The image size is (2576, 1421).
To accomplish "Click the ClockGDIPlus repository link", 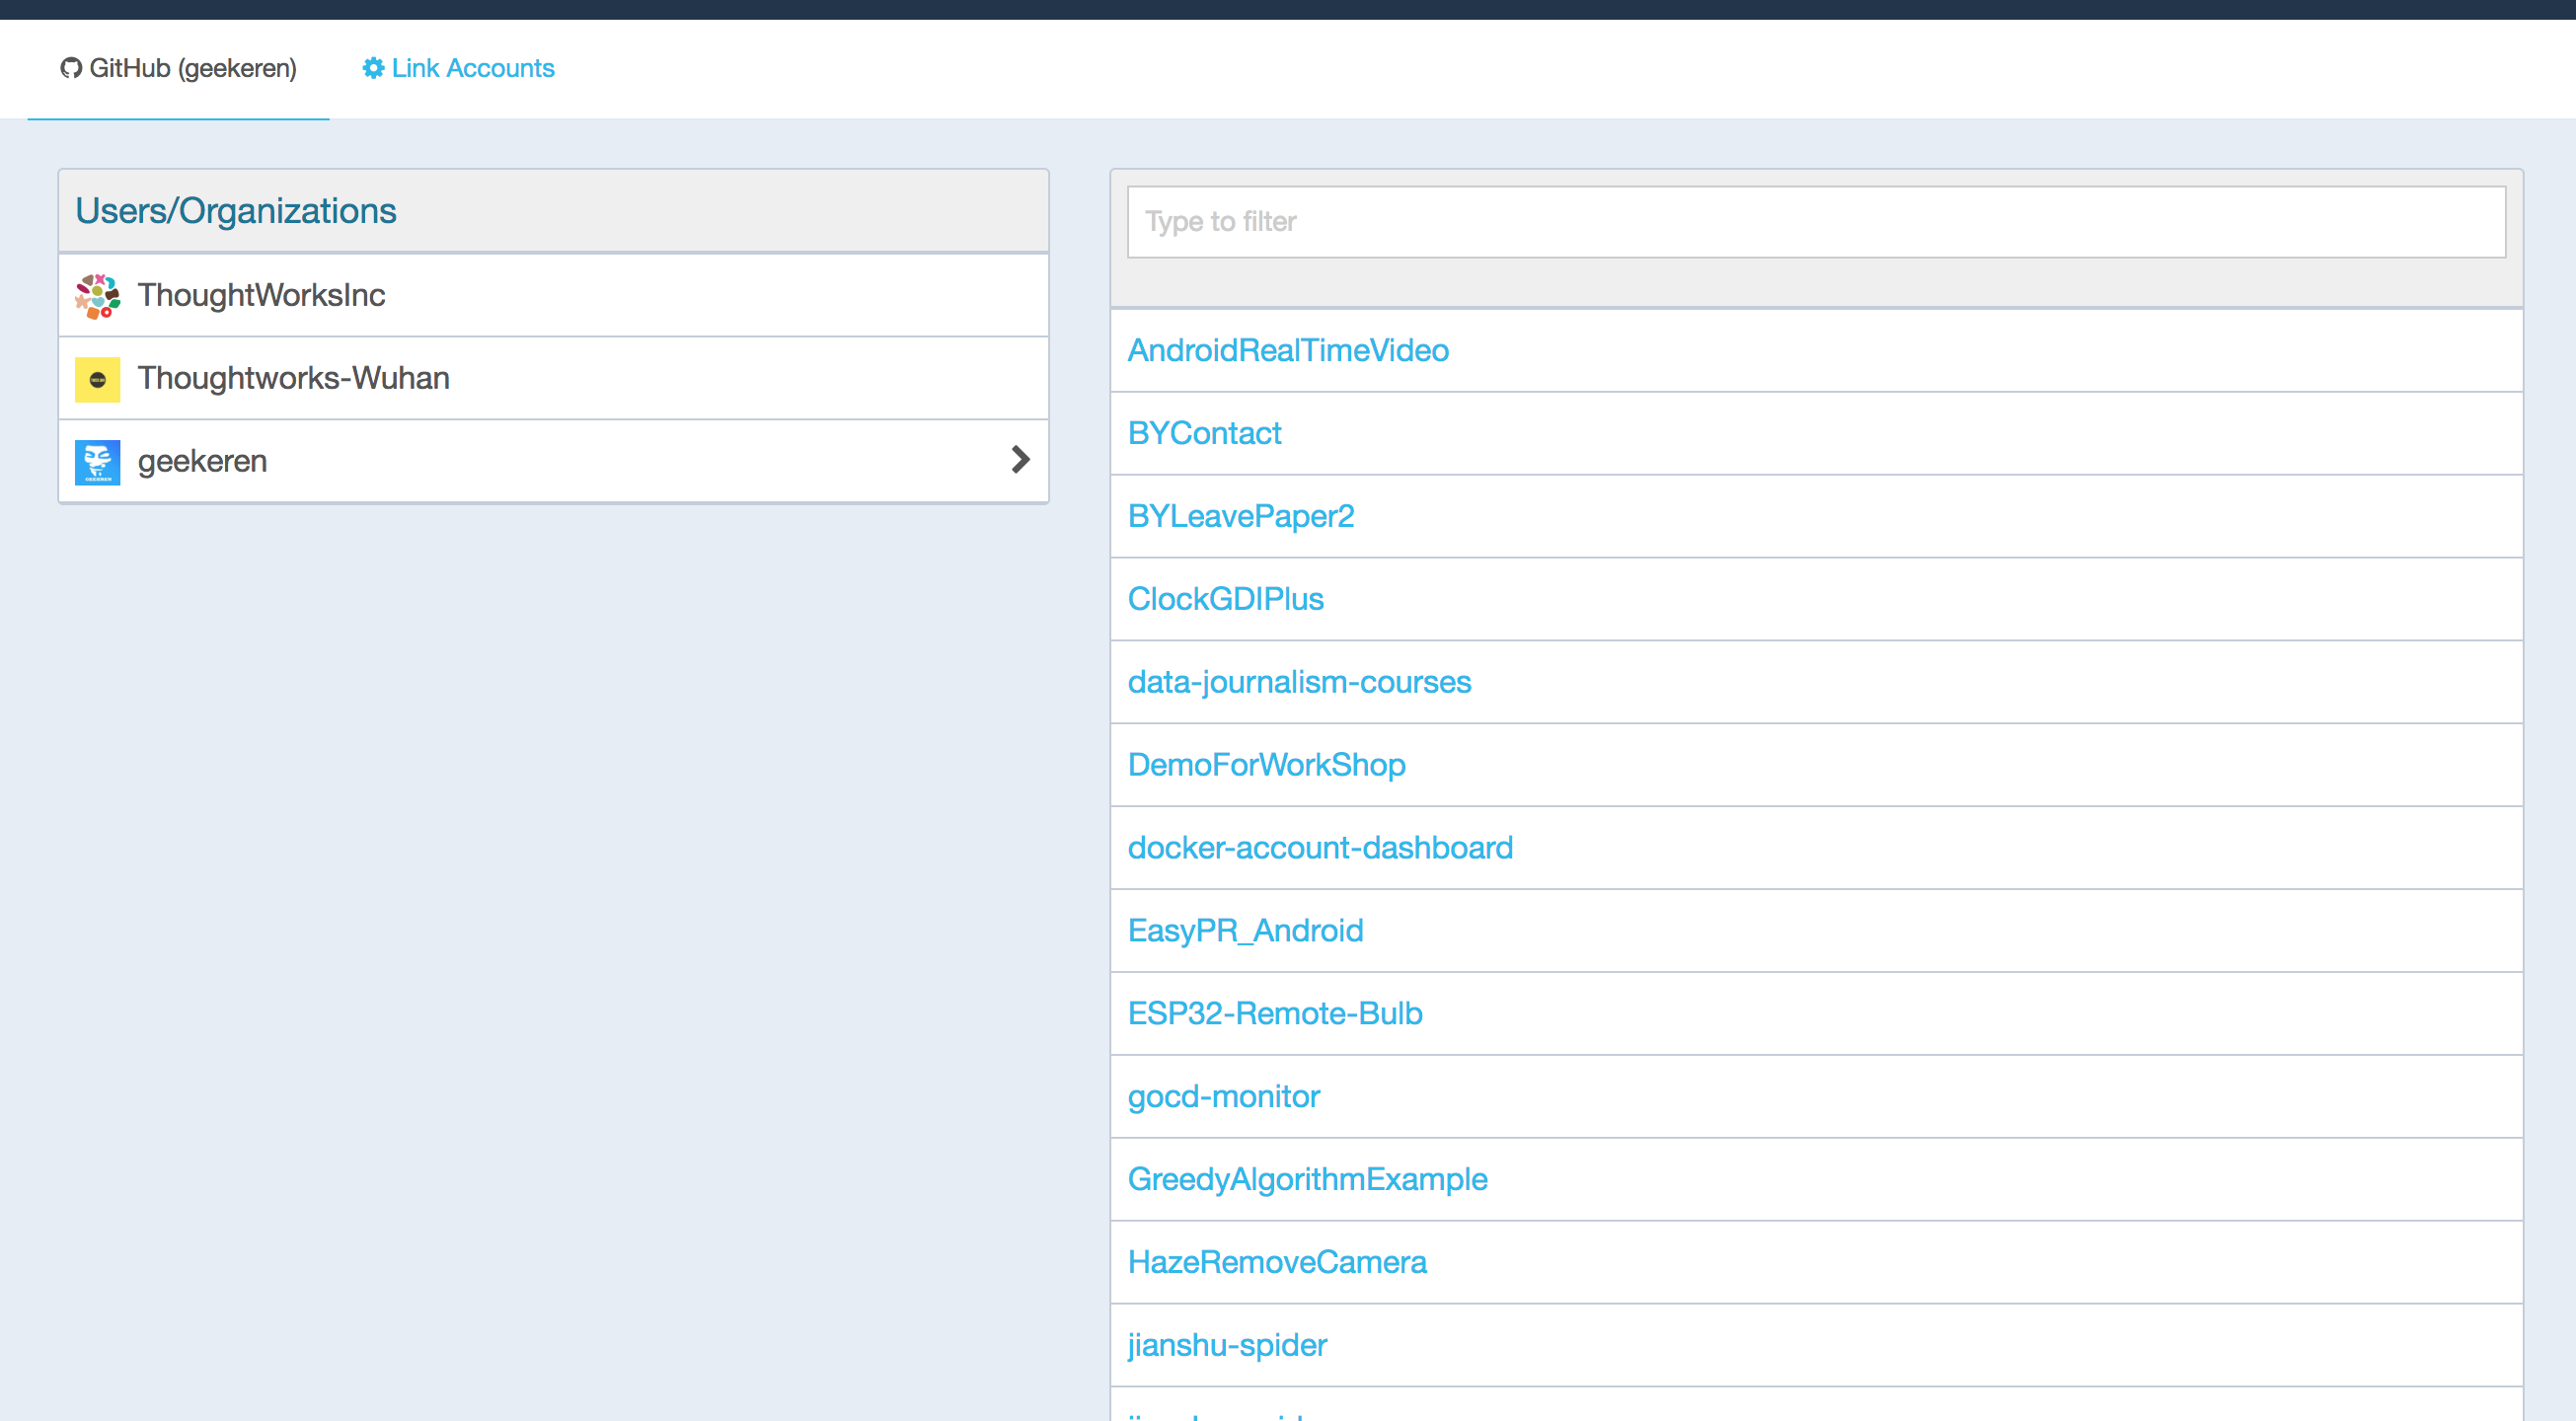I will point(1226,599).
